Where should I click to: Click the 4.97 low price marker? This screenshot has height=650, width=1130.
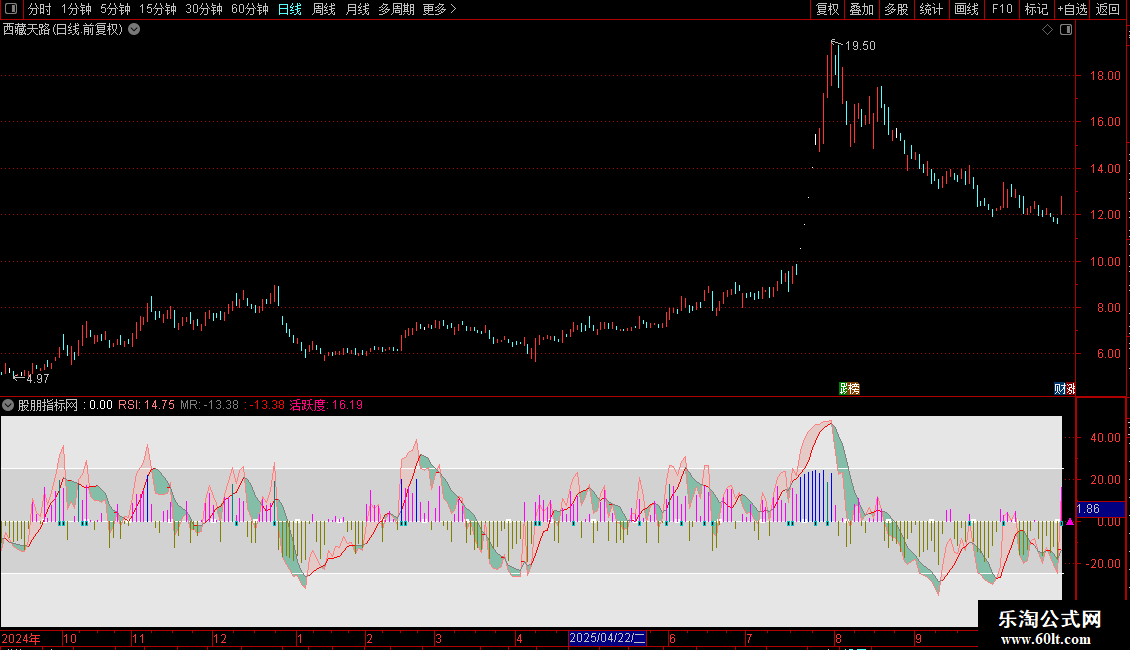[37, 378]
